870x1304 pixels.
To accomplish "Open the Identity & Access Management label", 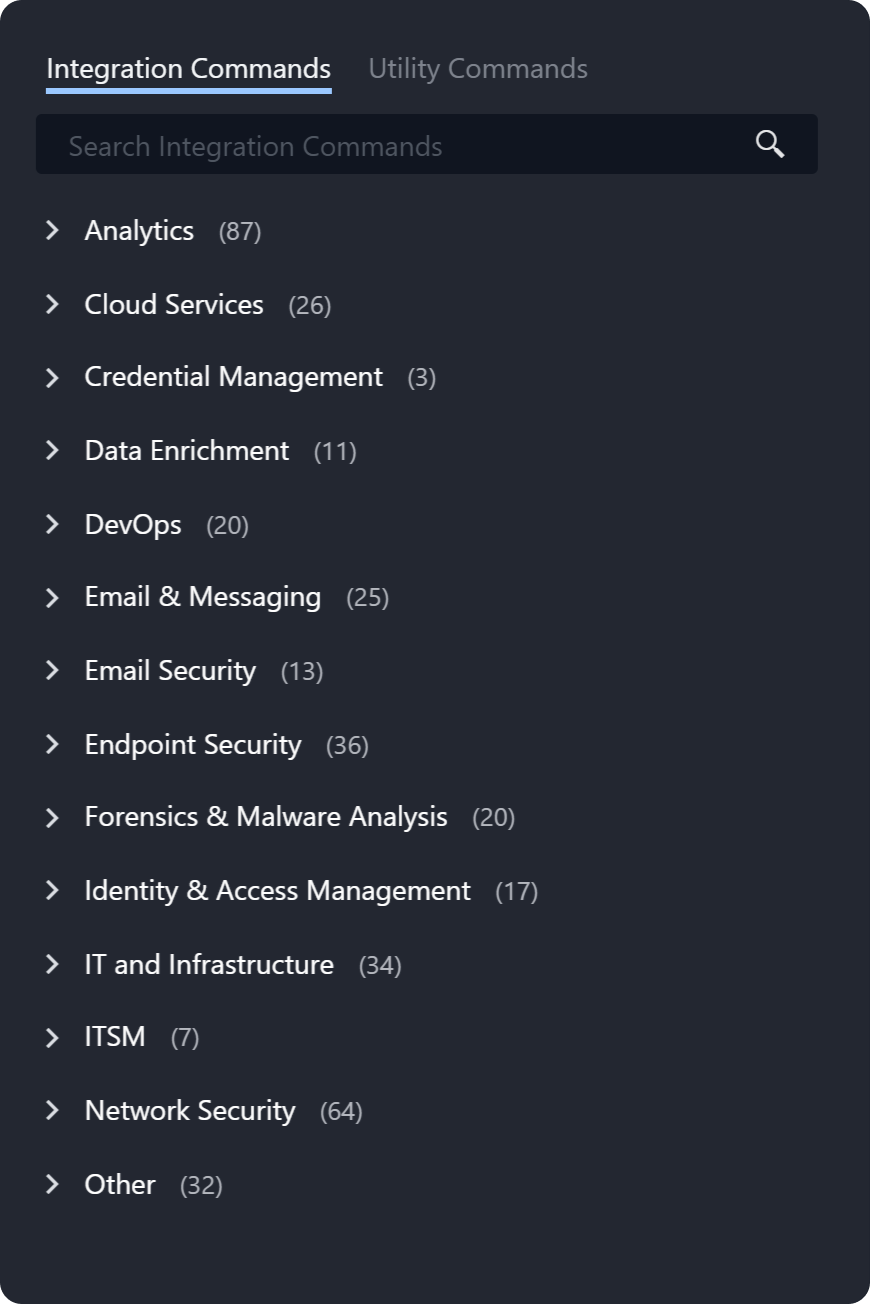I will [x=277, y=891].
